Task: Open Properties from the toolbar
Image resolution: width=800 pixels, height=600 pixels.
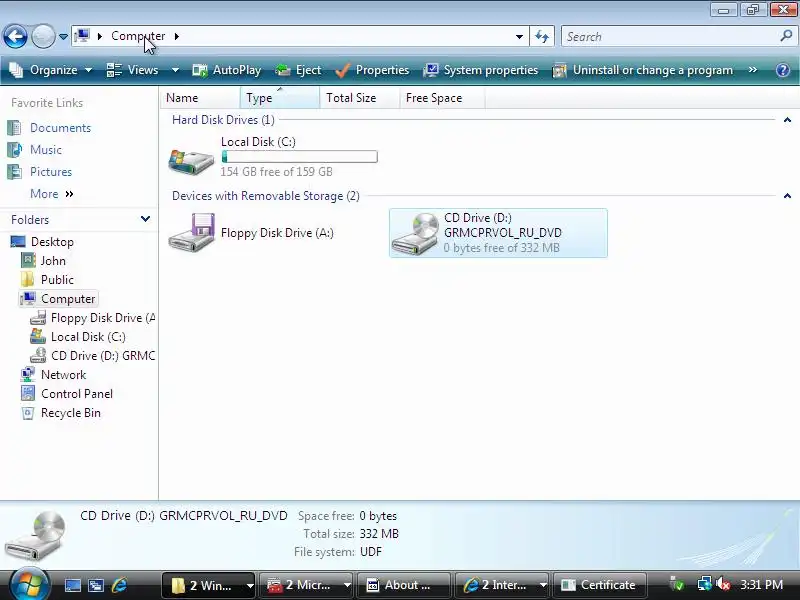Action: click(372, 70)
